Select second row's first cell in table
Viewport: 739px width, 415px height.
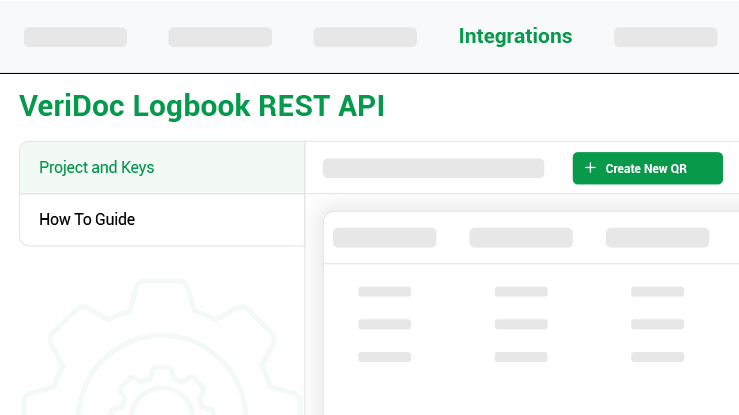[384, 324]
